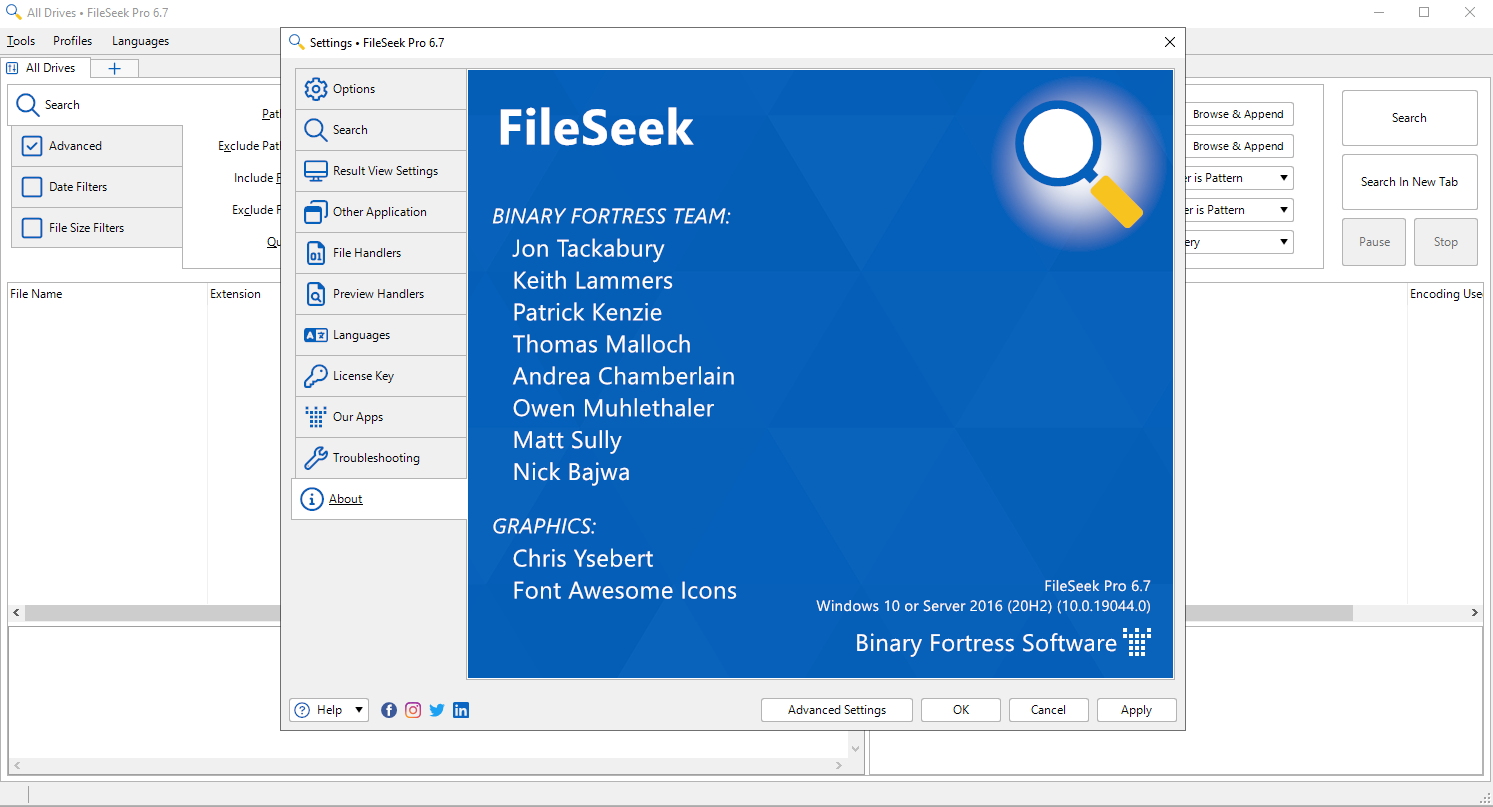
Task: Click the Search magnifier icon in settings sidebar
Action: click(316, 130)
